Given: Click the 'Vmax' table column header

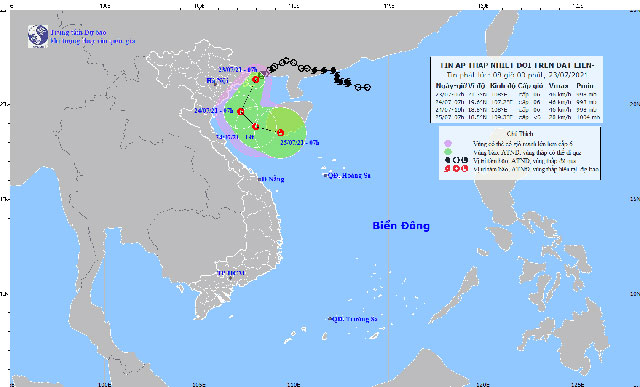Looking at the screenshot, I should pyautogui.click(x=557, y=86).
